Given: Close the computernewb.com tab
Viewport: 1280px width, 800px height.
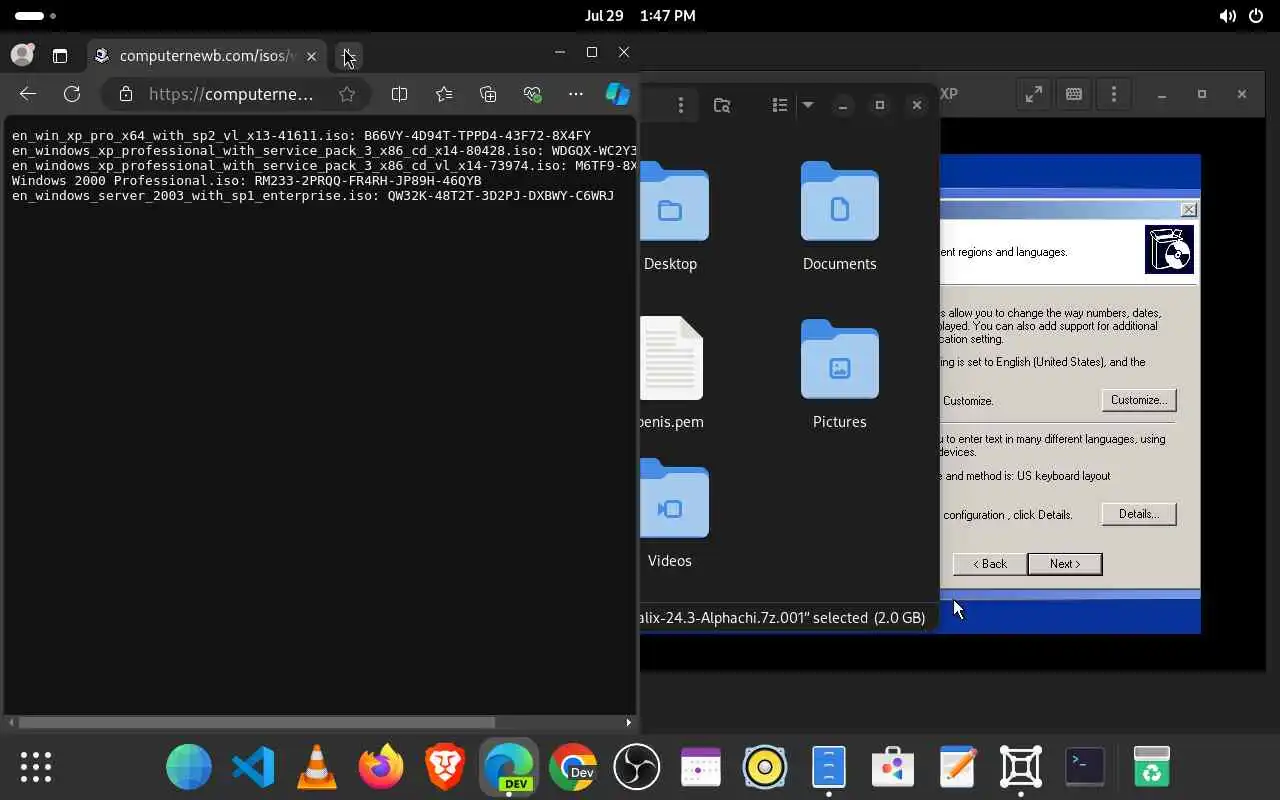Looking at the screenshot, I should coord(311,56).
